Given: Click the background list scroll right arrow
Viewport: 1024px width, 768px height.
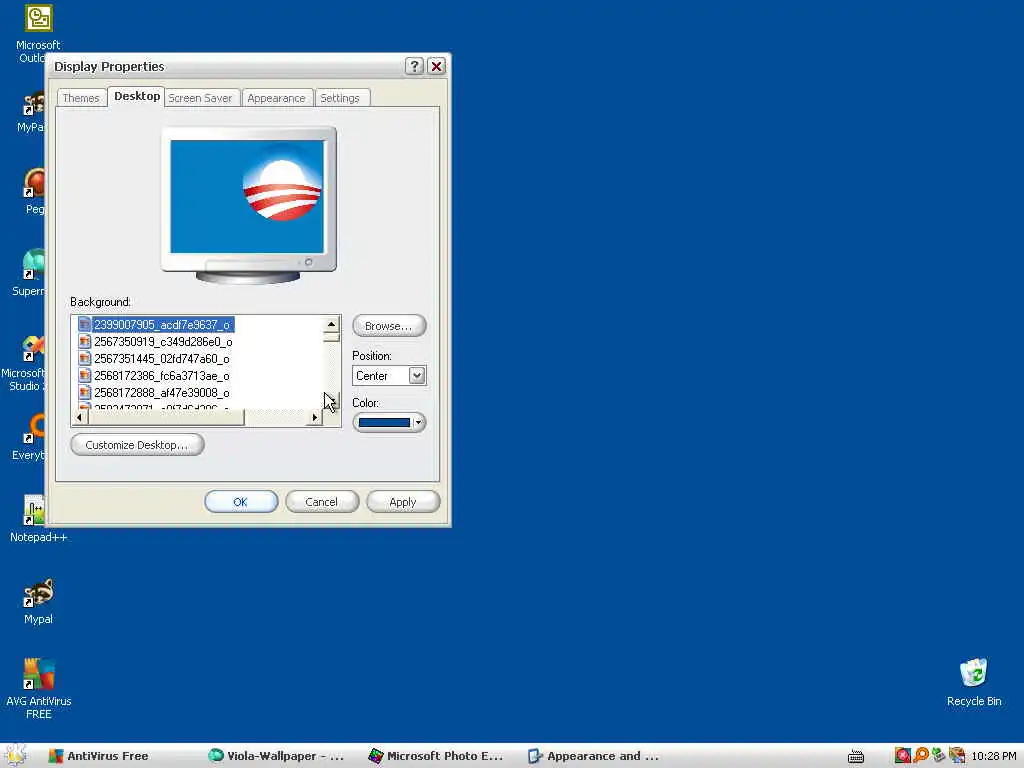Looking at the screenshot, I should pos(315,417).
